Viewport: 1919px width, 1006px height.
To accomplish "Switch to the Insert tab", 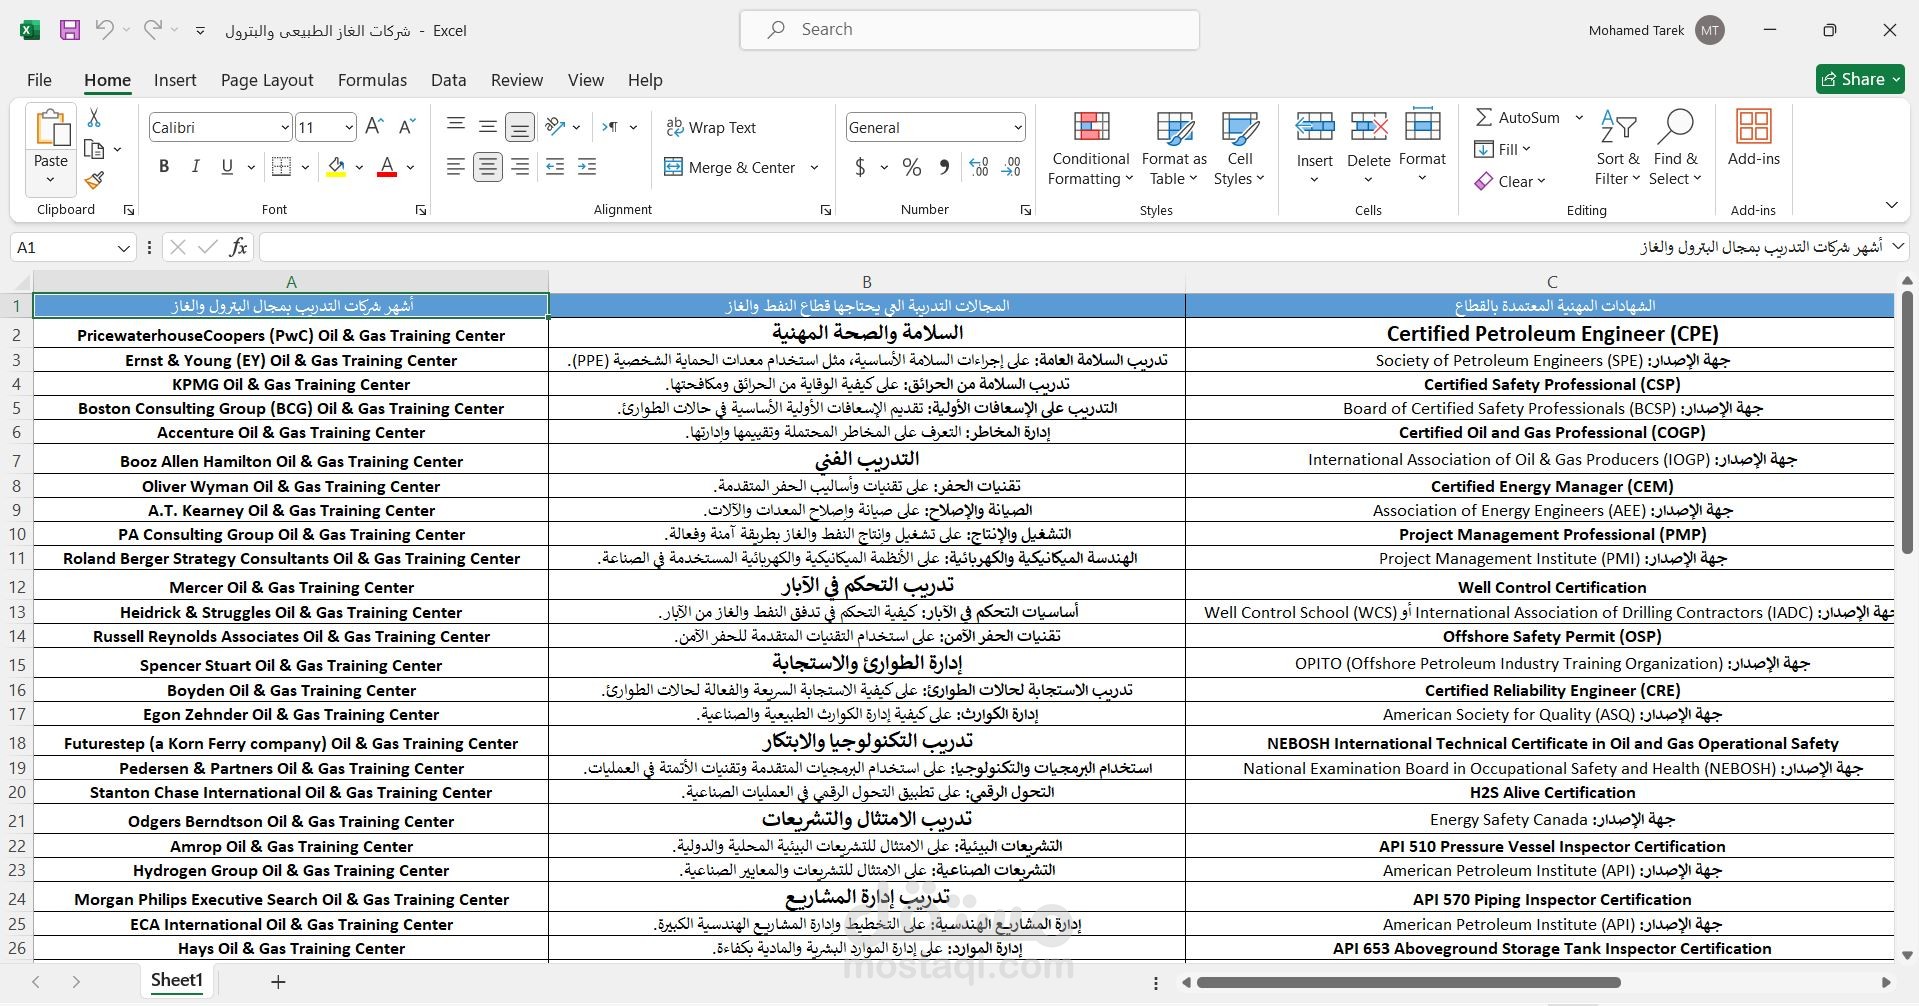I will tap(175, 80).
